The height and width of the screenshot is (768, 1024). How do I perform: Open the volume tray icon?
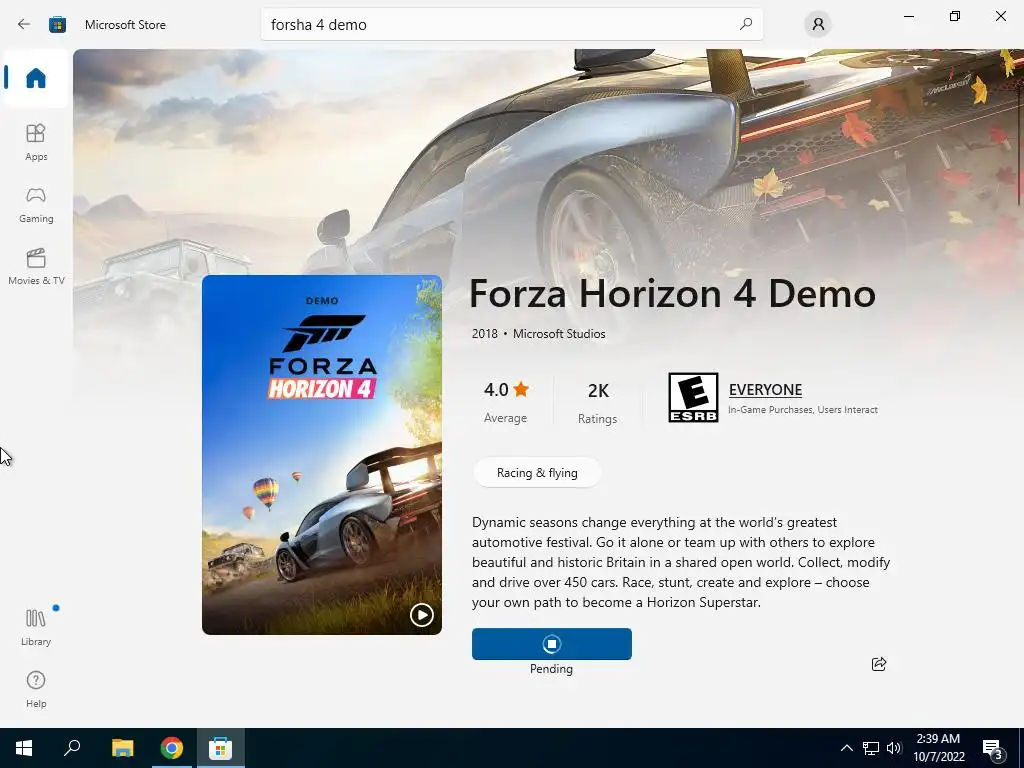894,748
